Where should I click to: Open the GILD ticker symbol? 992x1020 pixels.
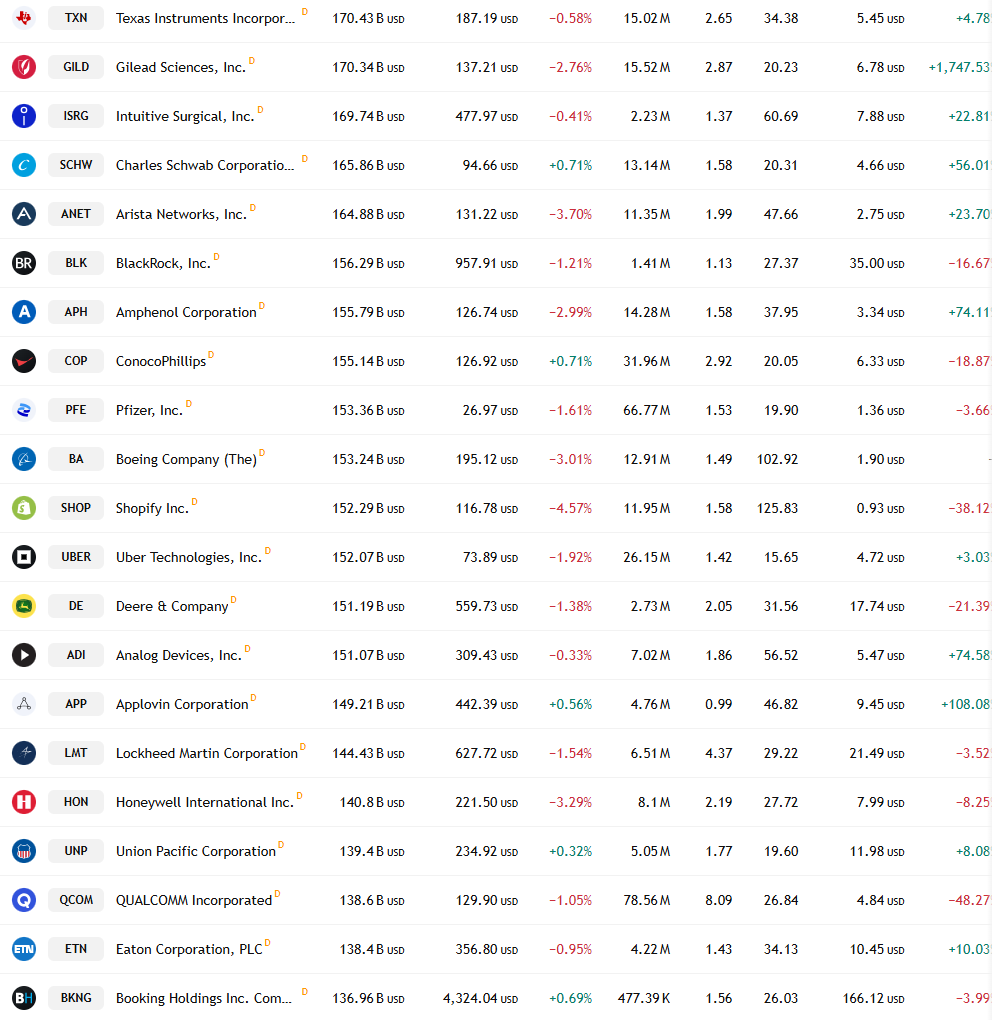tap(76, 67)
